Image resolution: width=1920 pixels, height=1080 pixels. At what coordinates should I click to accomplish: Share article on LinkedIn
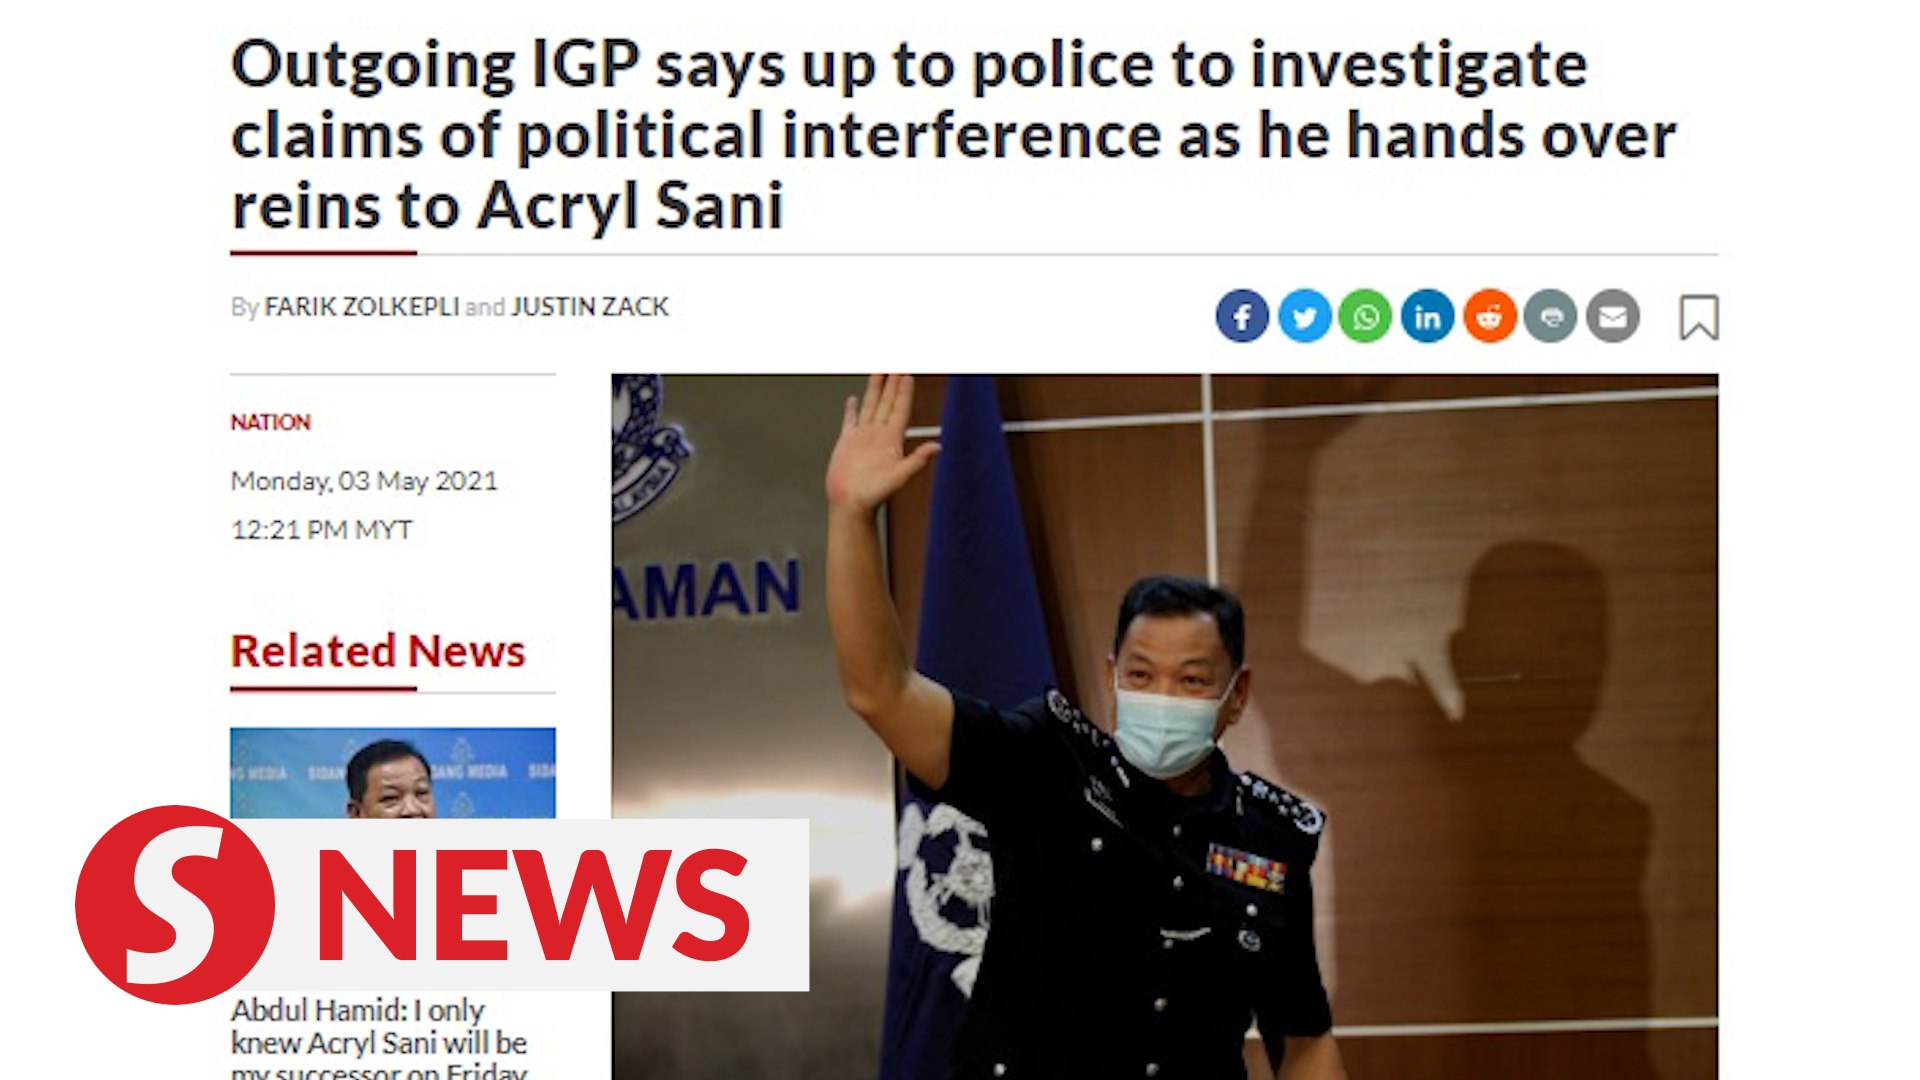pos(1427,317)
